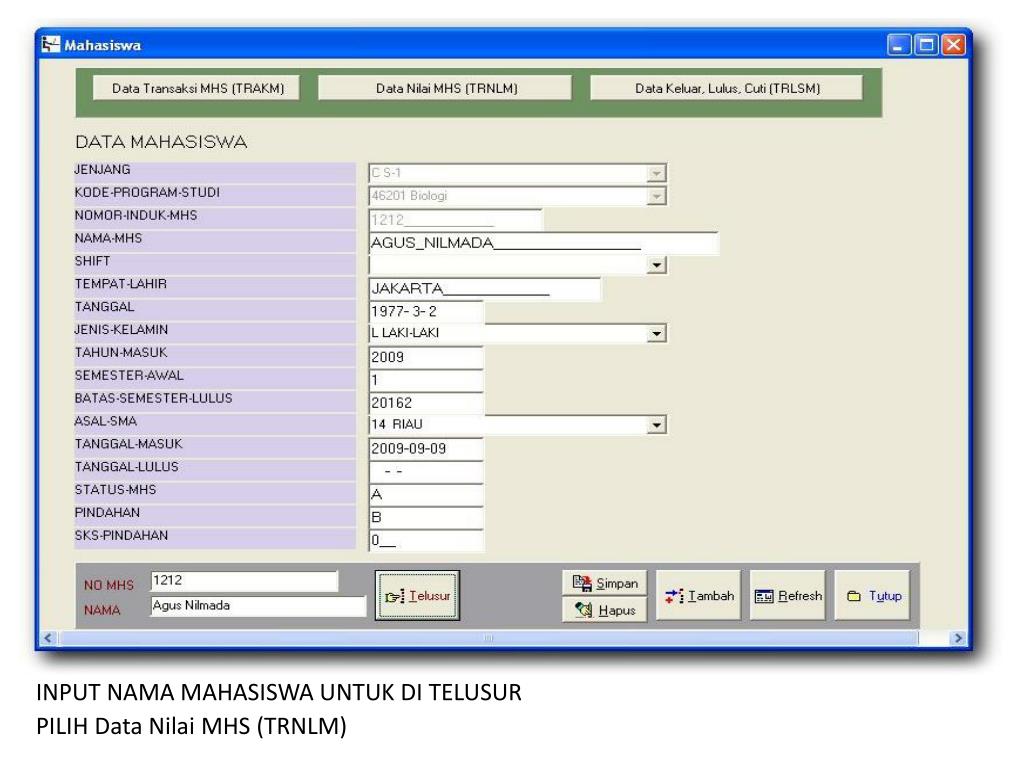This screenshot has width=1024, height=768.
Task: Expand the JENJANG dropdown arrow
Action: [656, 173]
